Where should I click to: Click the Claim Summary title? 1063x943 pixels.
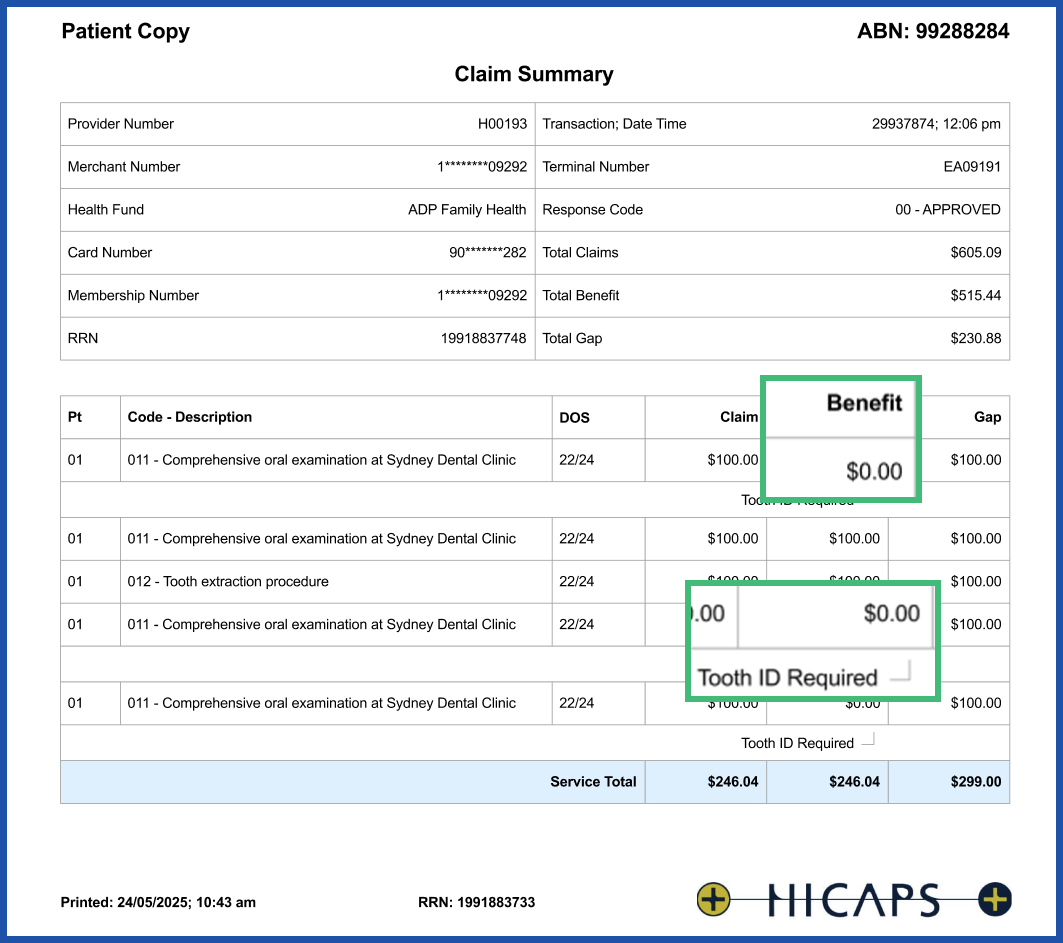[534, 74]
